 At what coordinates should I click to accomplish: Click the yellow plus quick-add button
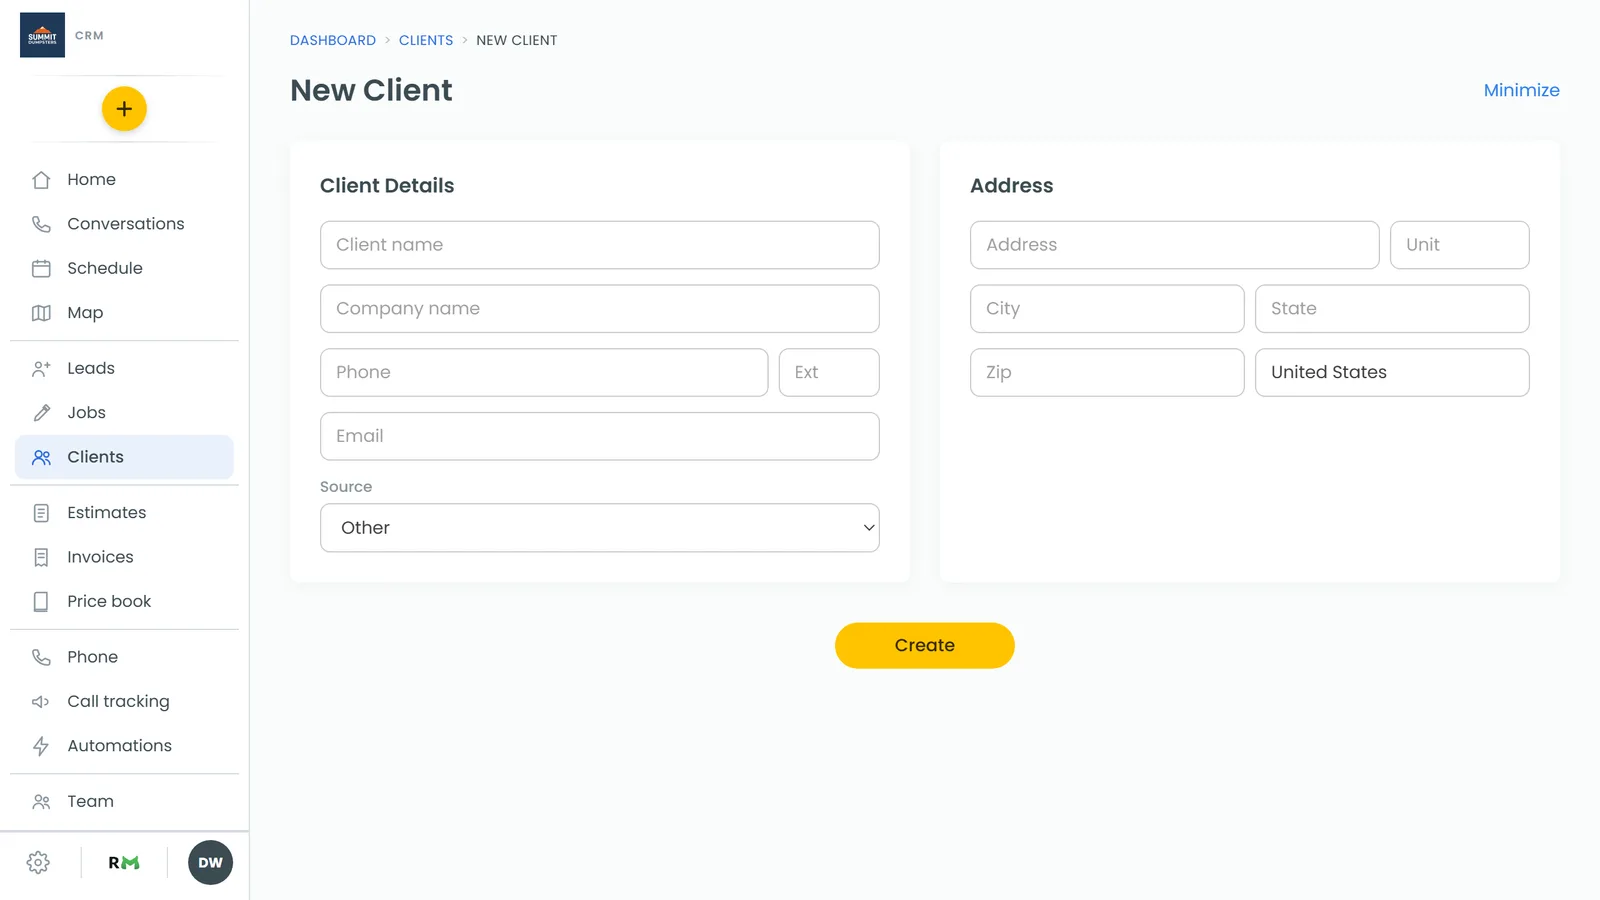(124, 109)
